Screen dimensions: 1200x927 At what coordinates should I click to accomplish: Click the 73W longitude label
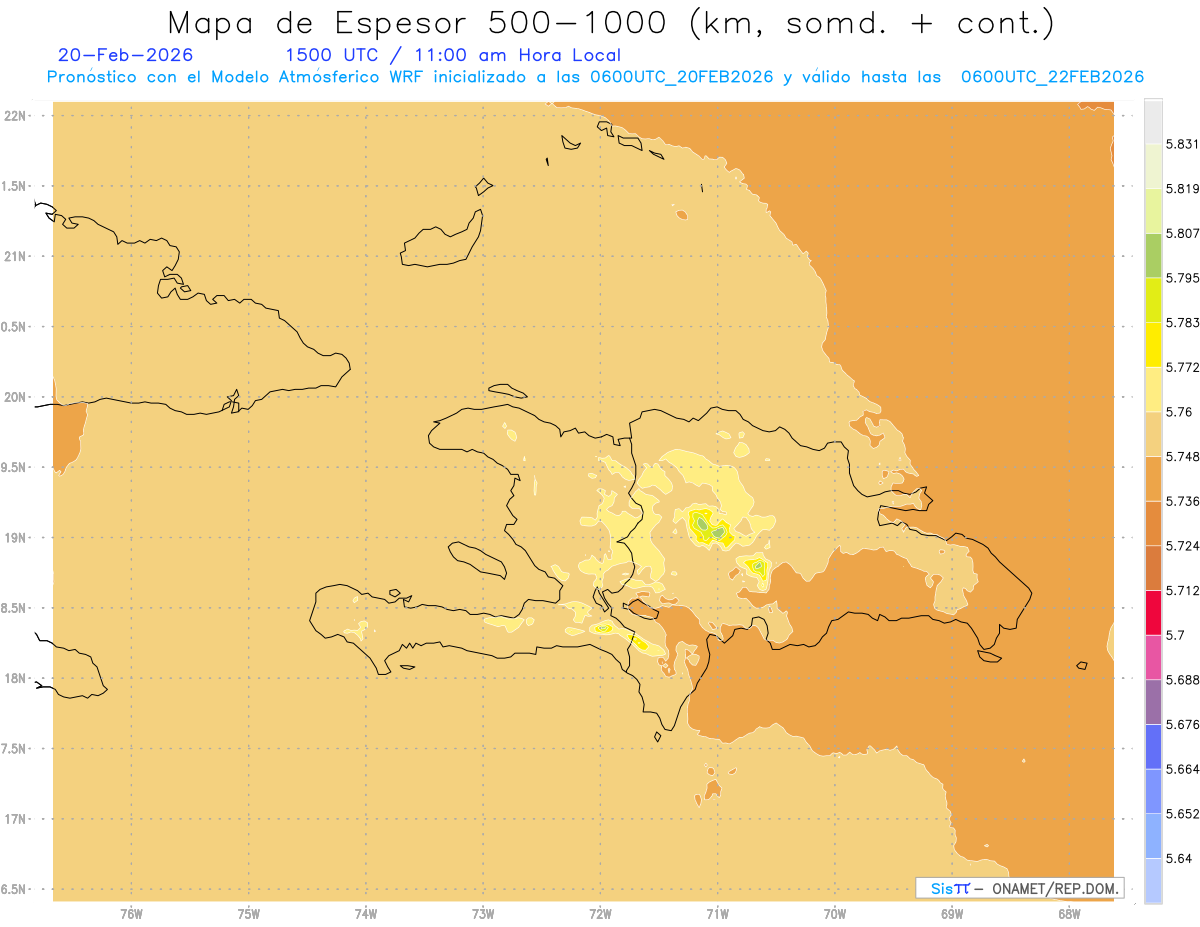(x=483, y=913)
